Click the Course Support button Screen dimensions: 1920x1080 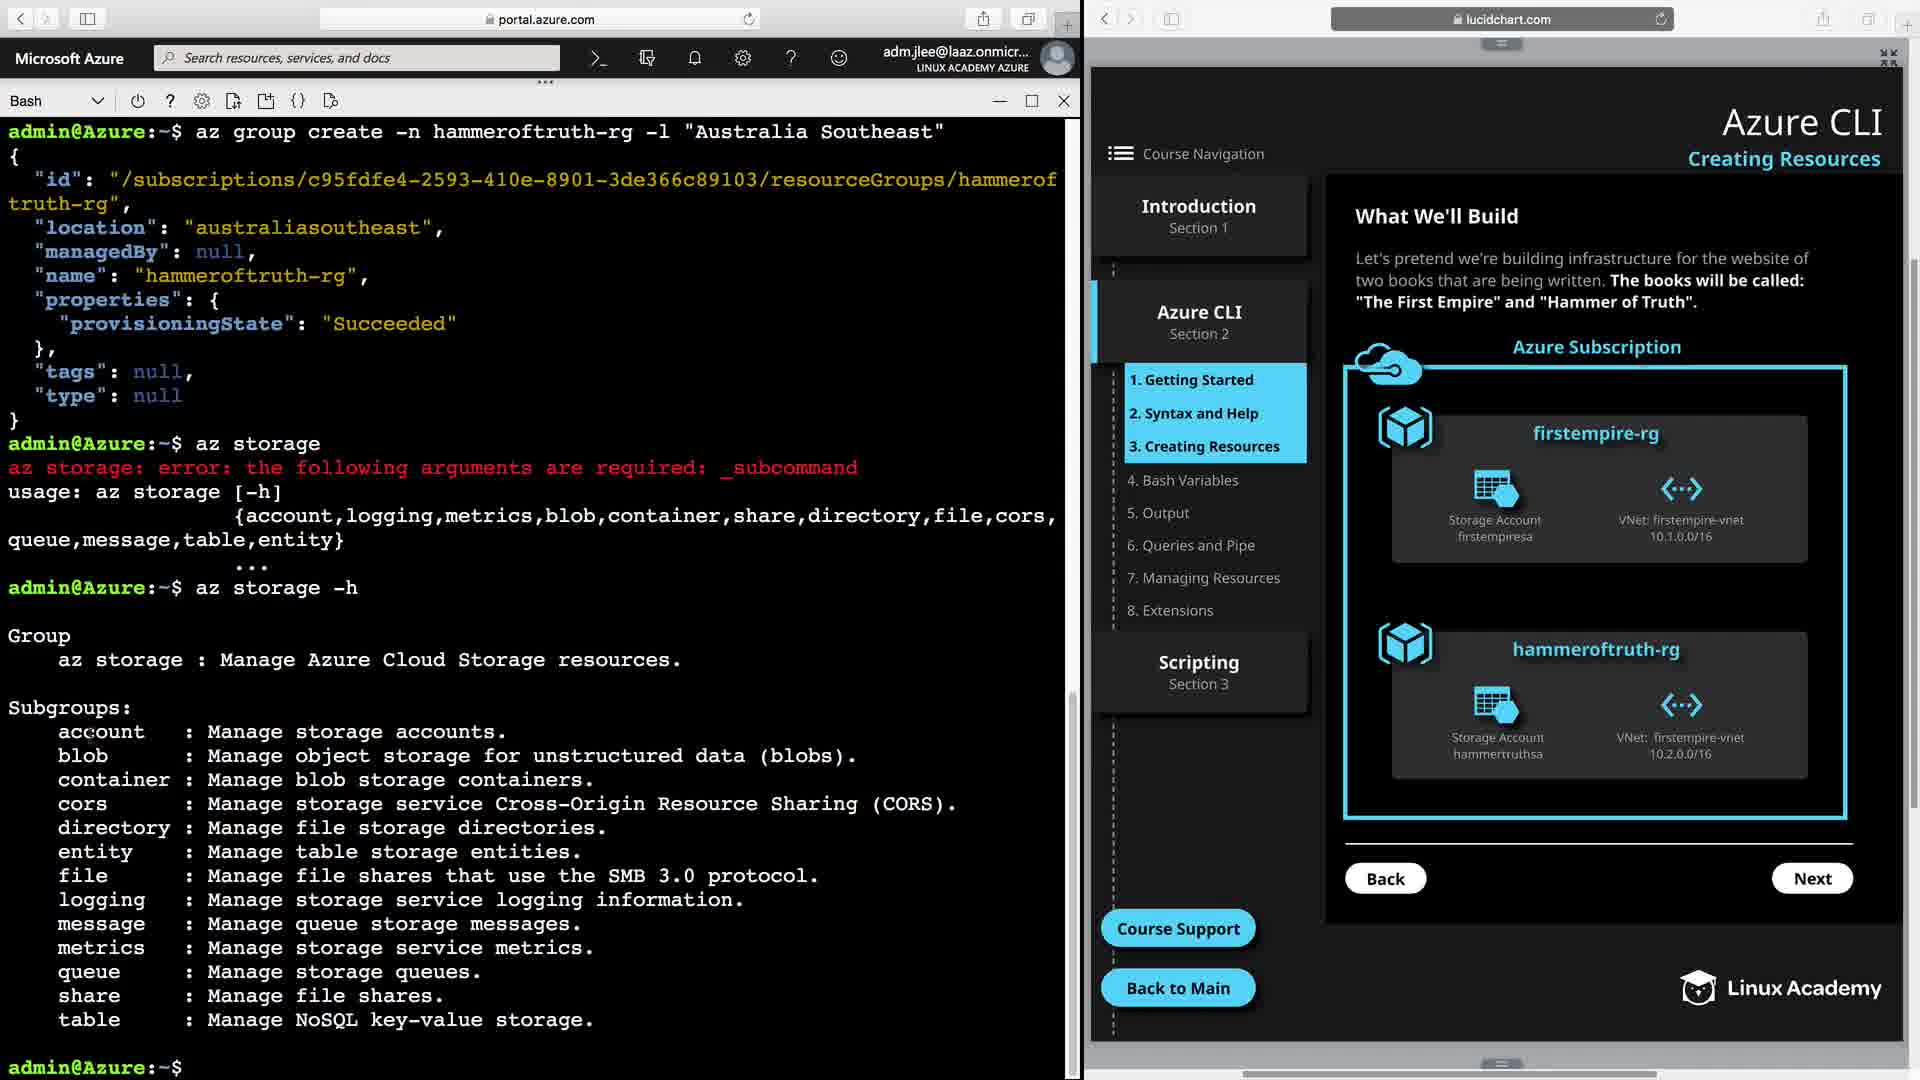click(x=1177, y=928)
